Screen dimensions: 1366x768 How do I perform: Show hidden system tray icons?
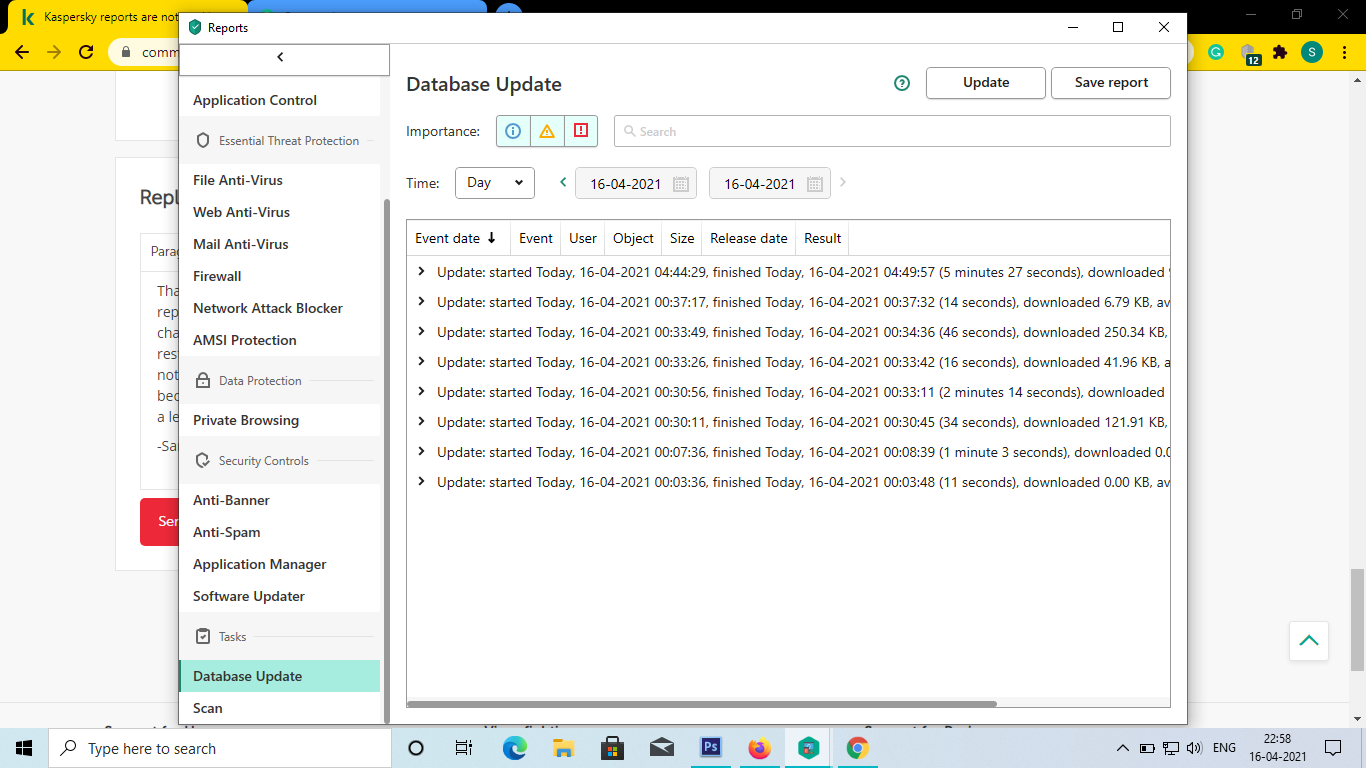pos(1122,748)
